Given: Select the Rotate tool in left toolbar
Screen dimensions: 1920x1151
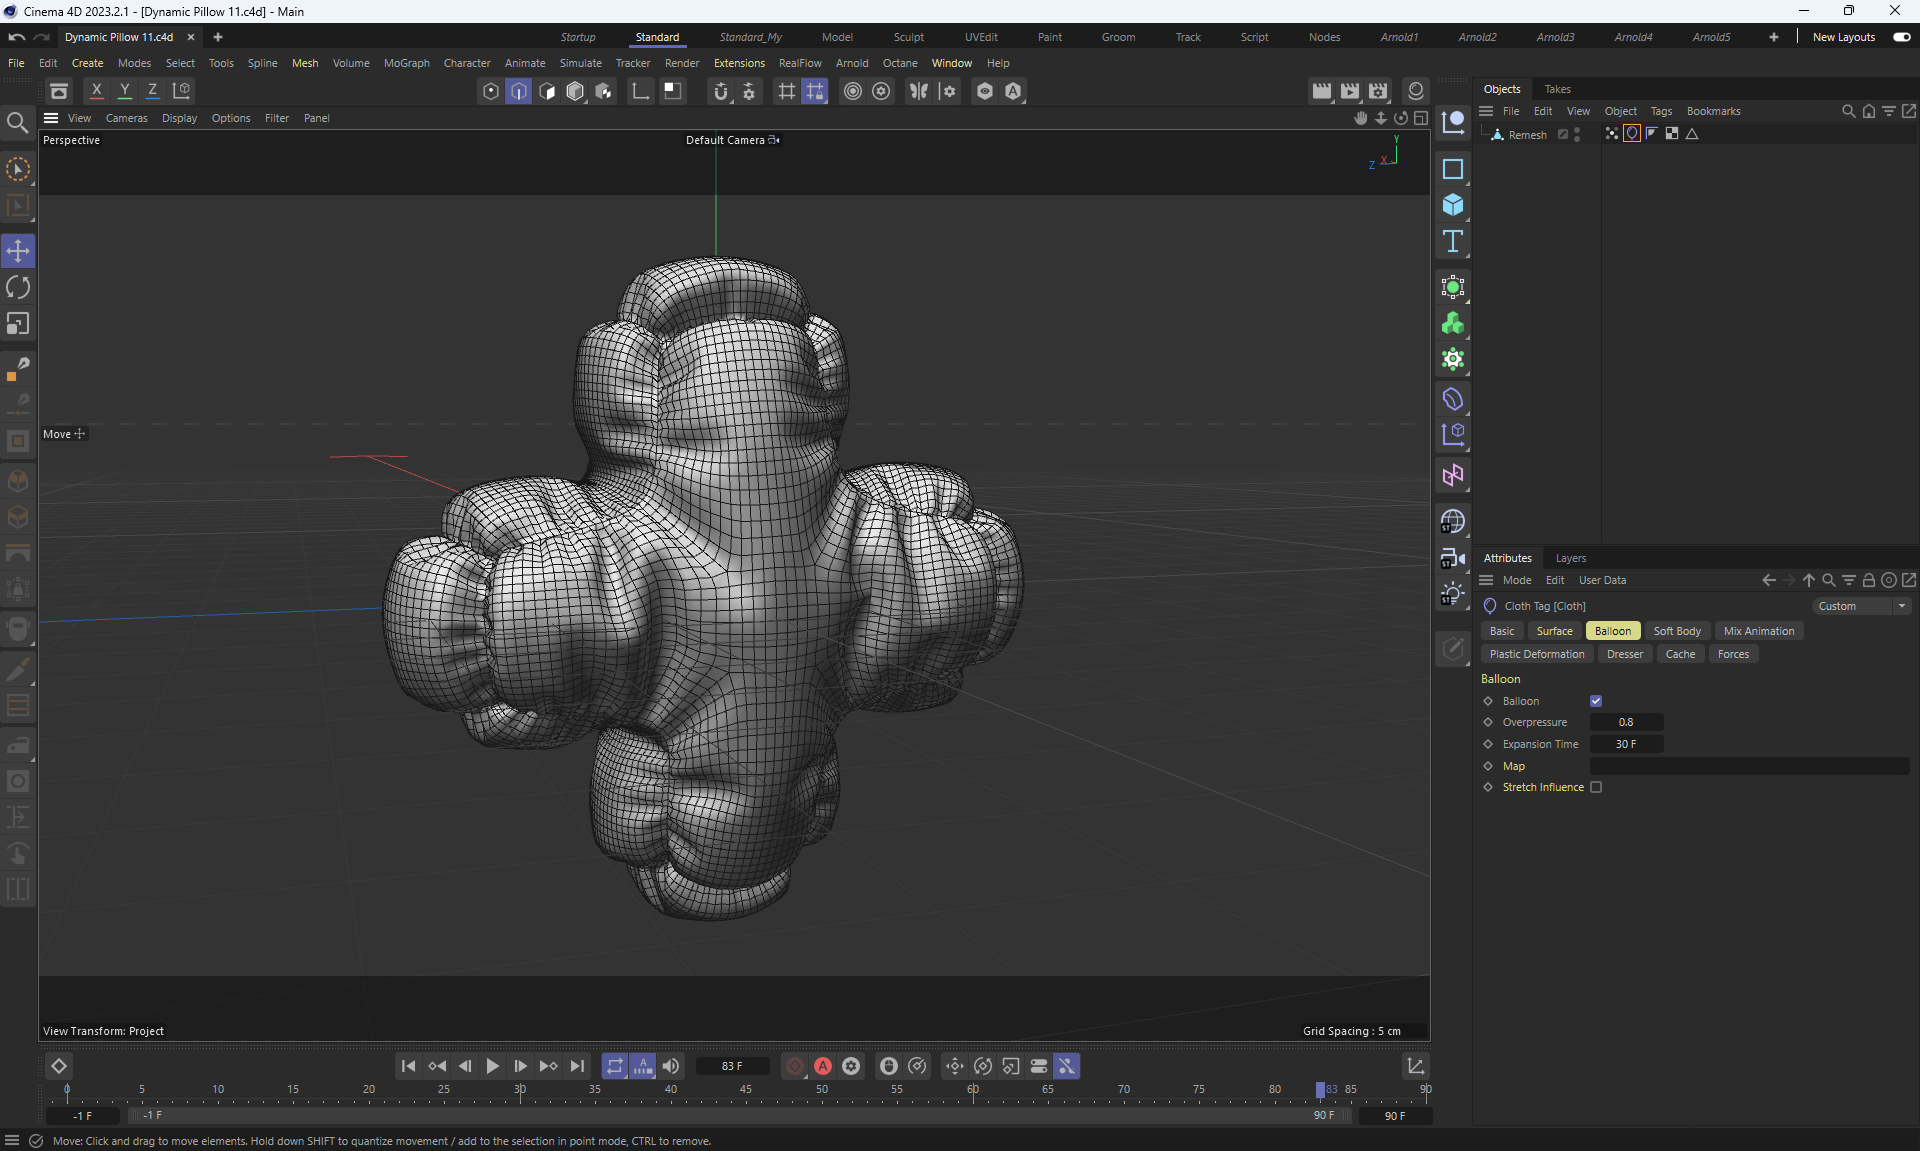Looking at the screenshot, I should (18, 287).
